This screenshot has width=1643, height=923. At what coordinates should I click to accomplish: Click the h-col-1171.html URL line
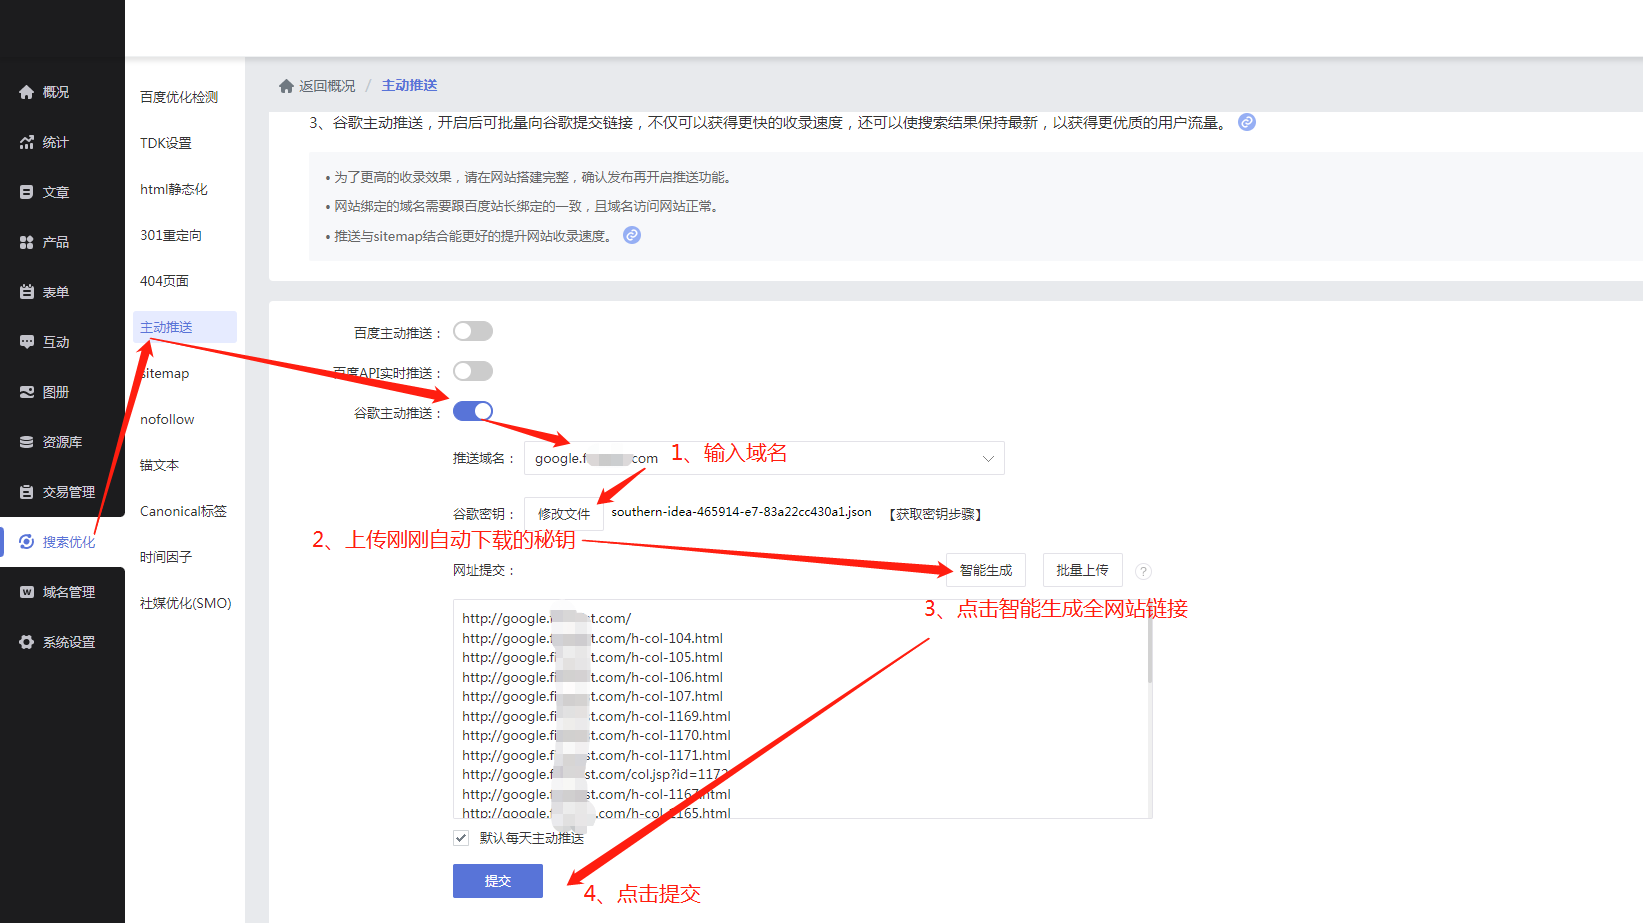[596, 755]
